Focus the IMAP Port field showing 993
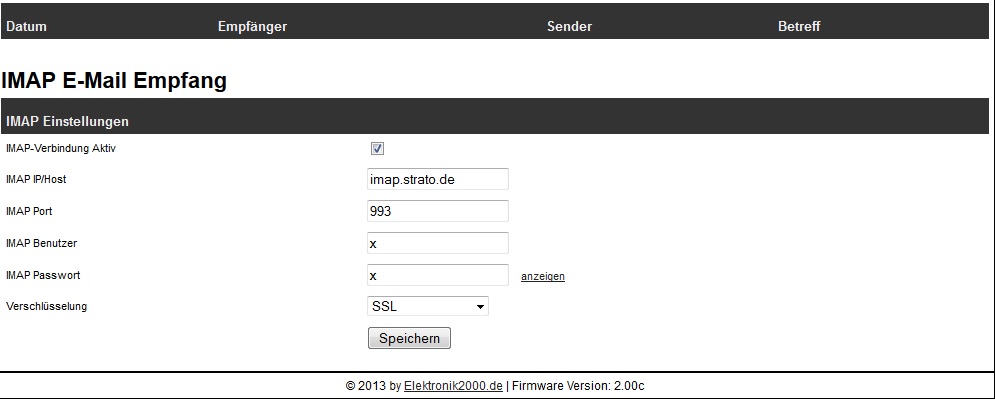995x404 pixels. point(438,211)
